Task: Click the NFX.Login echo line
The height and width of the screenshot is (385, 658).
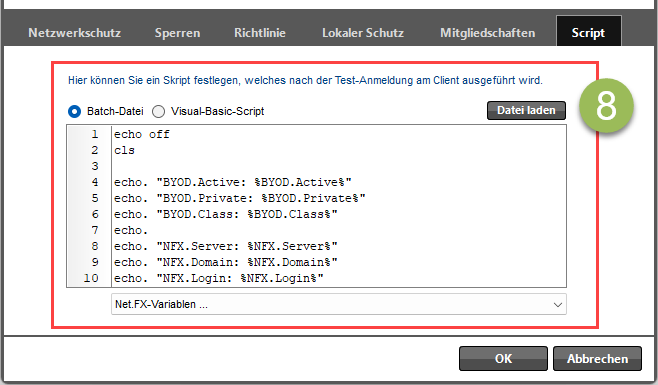Action: [219, 278]
